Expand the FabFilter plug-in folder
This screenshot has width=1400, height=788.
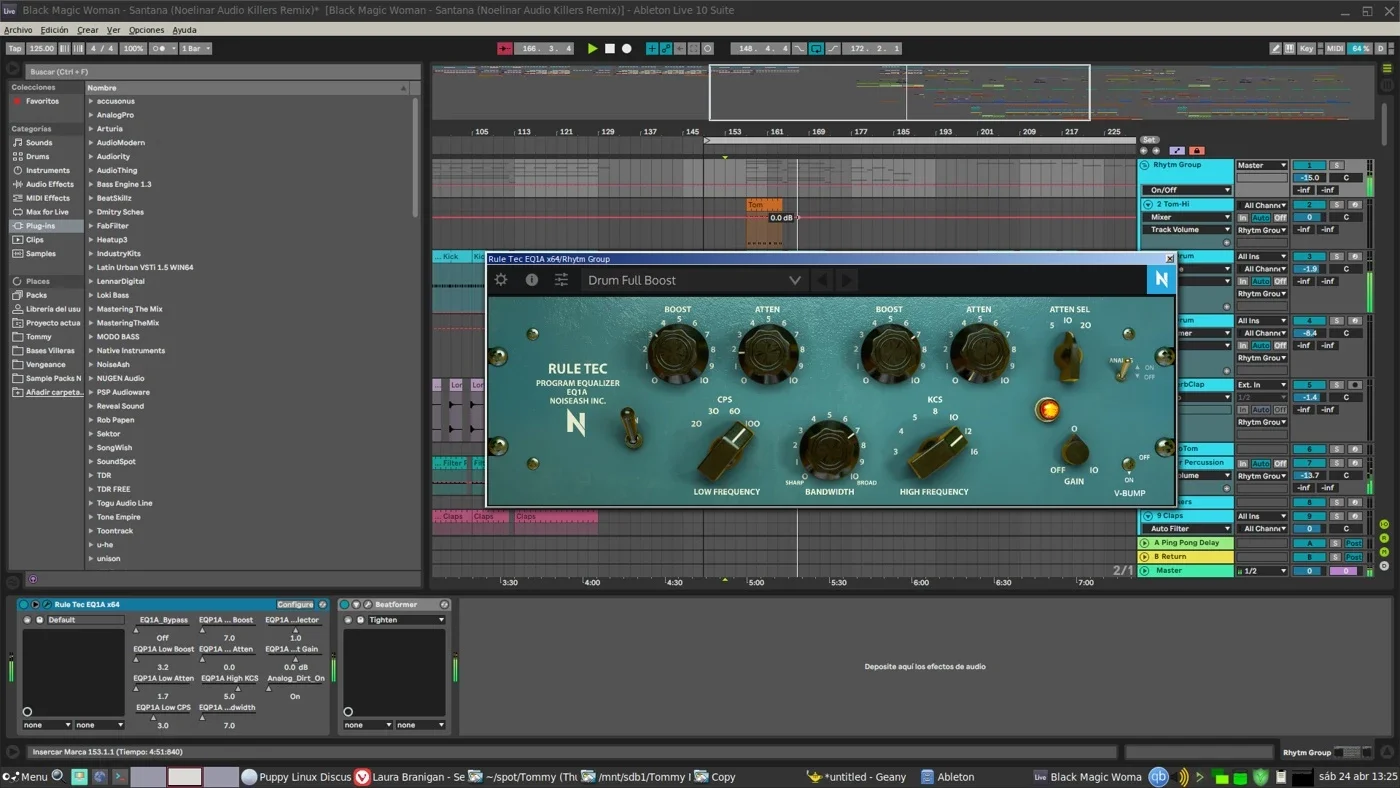[x=111, y=226]
